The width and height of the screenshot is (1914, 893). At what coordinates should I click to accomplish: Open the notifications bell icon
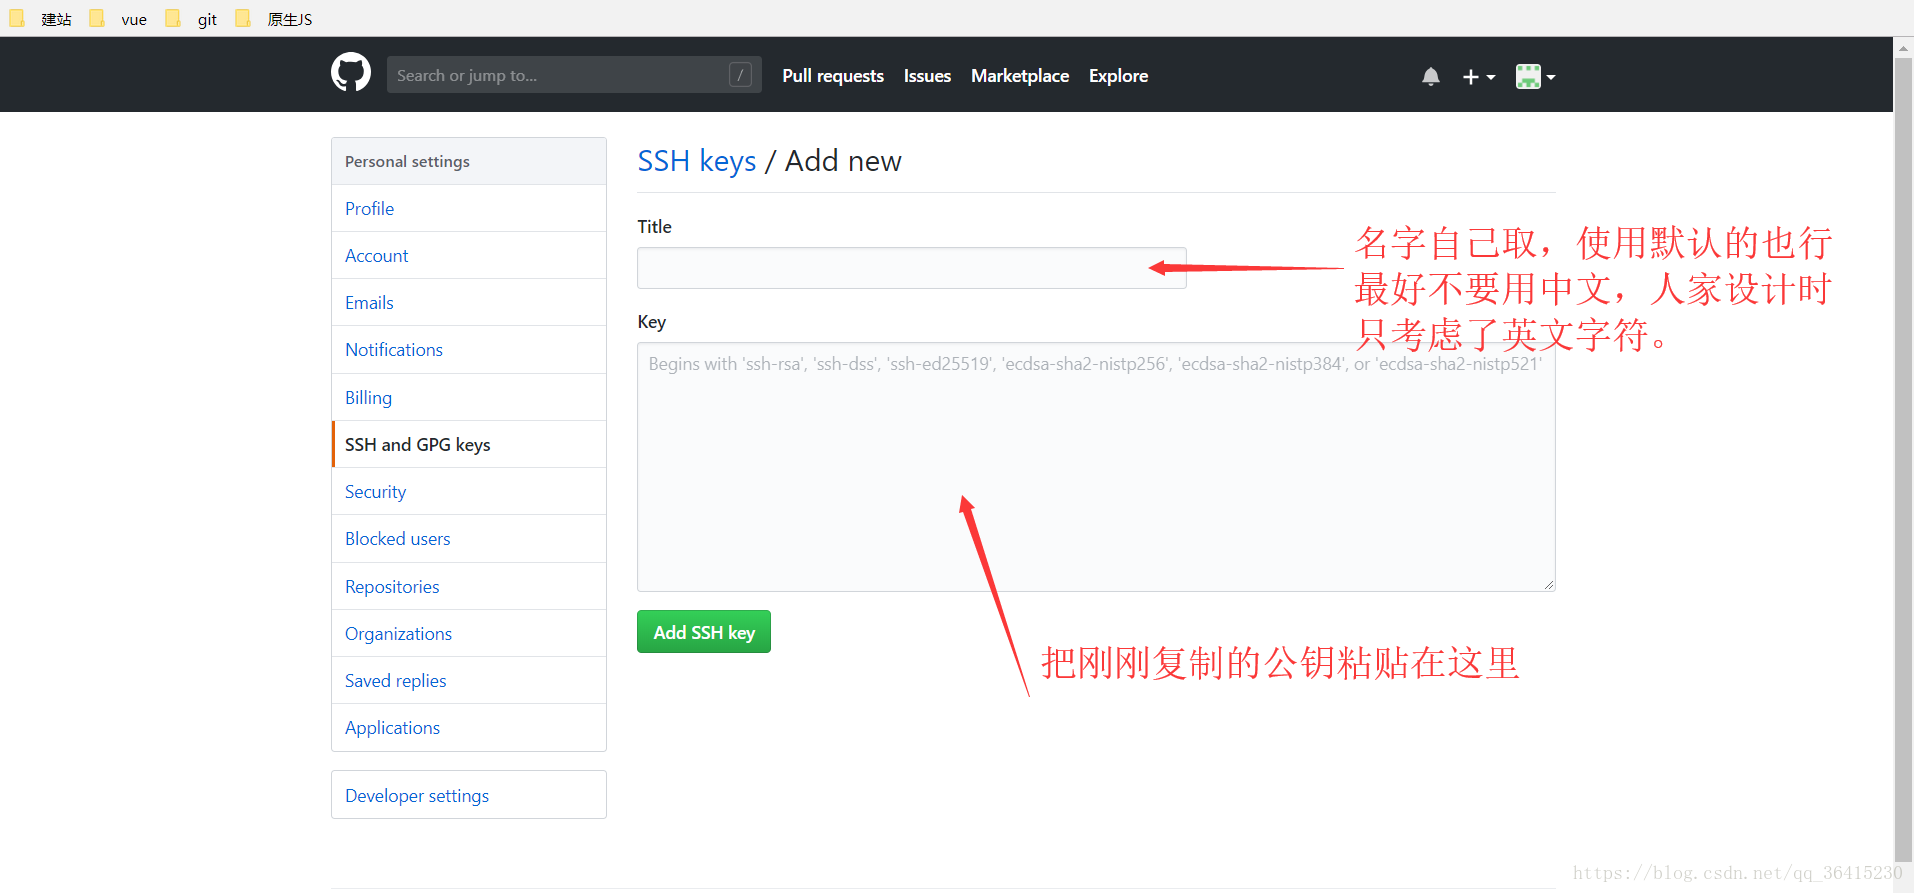click(x=1431, y=77)
